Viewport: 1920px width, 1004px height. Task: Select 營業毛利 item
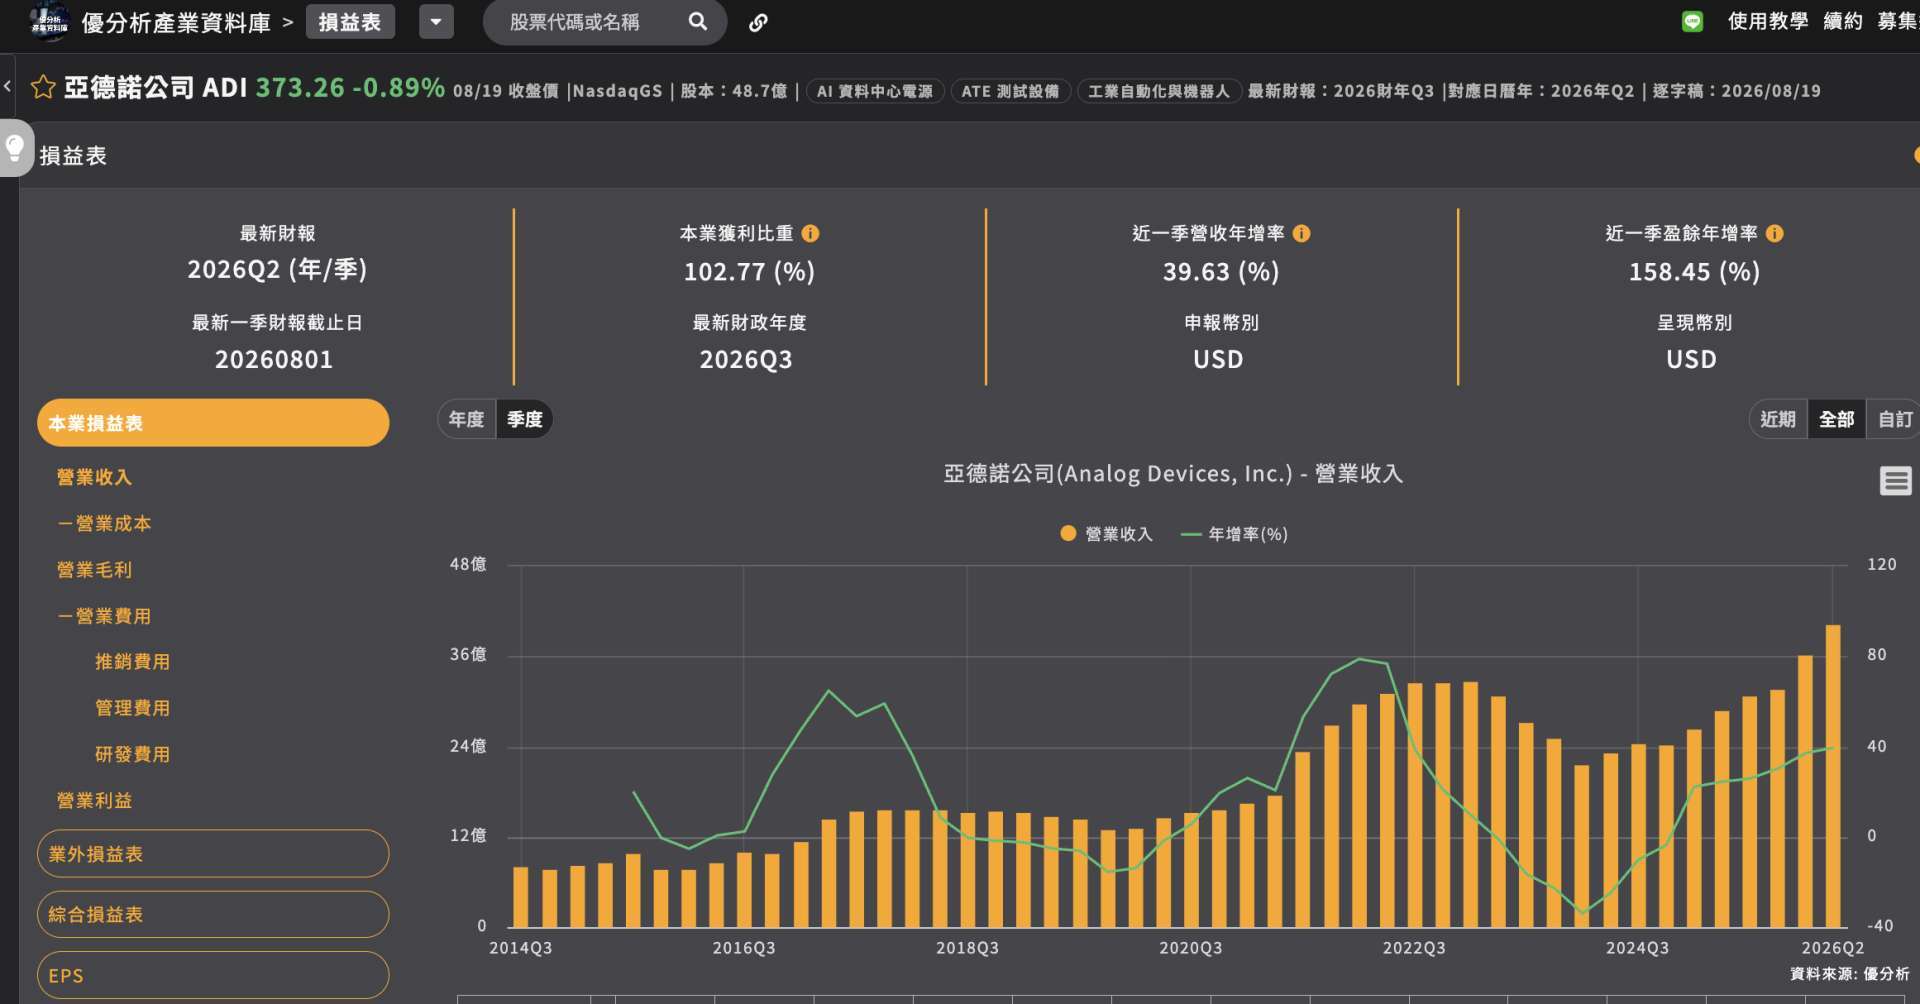click(94, 569)
